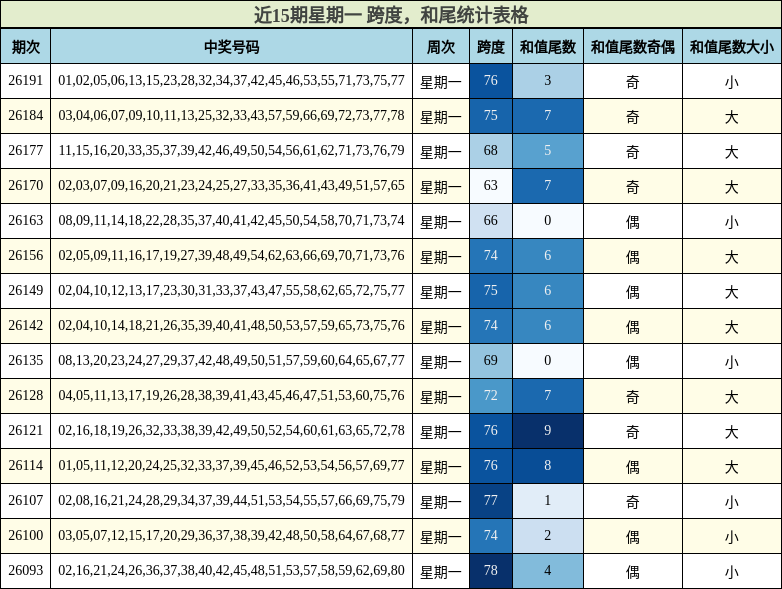782x589 pixels.
Task: Click span value 76 in row 26191
Action: [491, 81]
